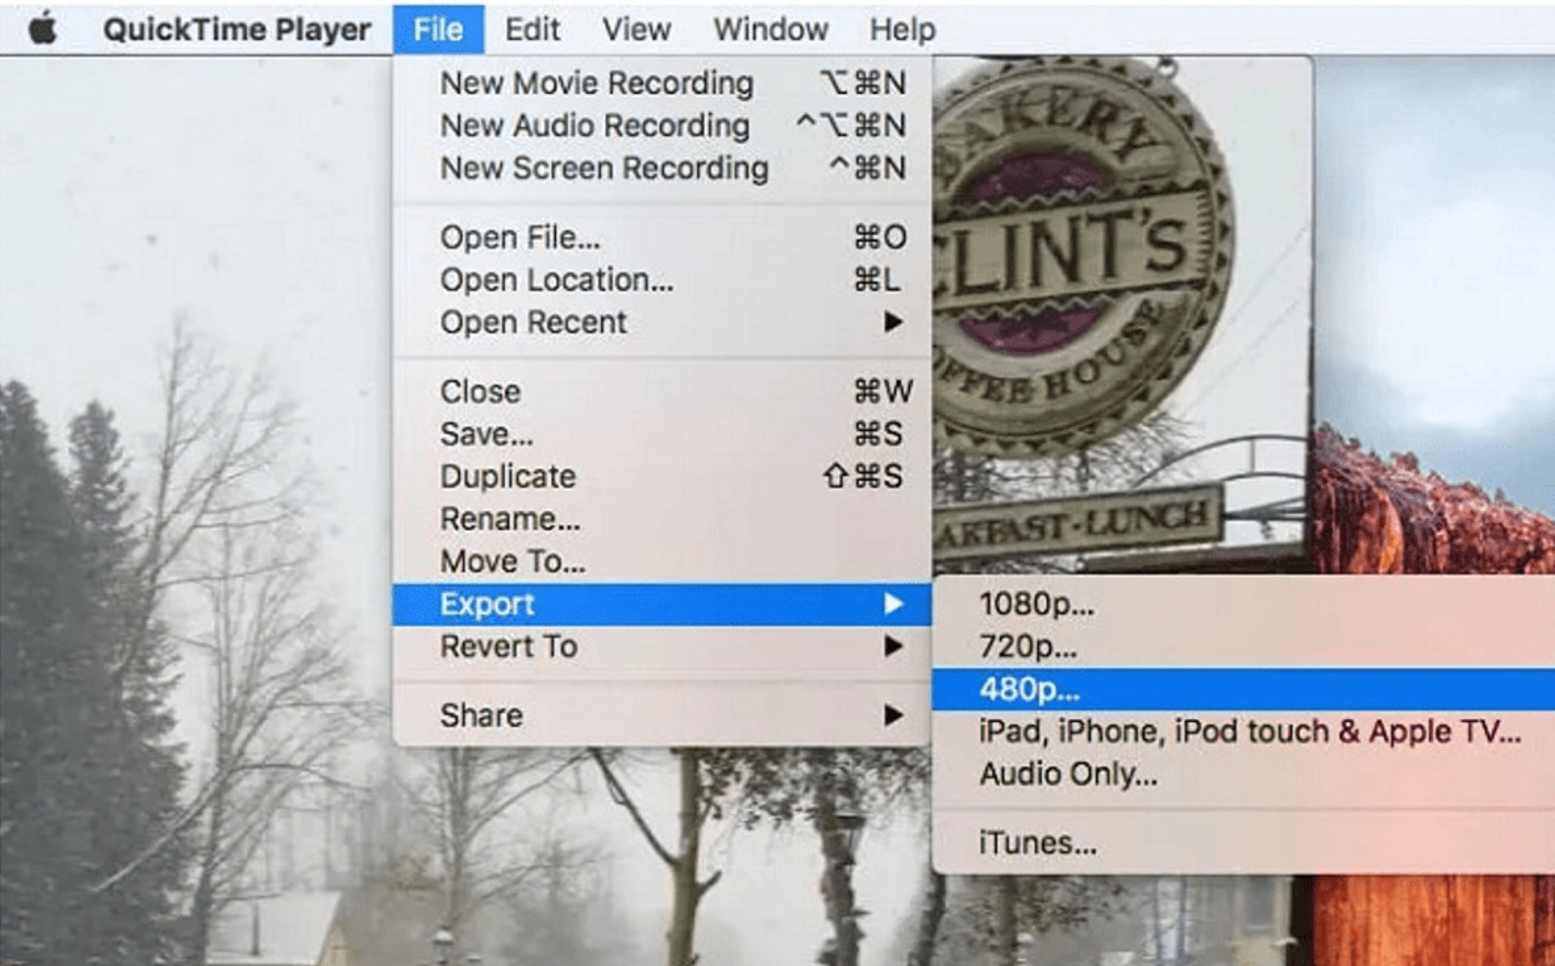Open the View menu
The width and height of the screenshot is (1555, 966).
pyautogui.click(x=636, y=30)
